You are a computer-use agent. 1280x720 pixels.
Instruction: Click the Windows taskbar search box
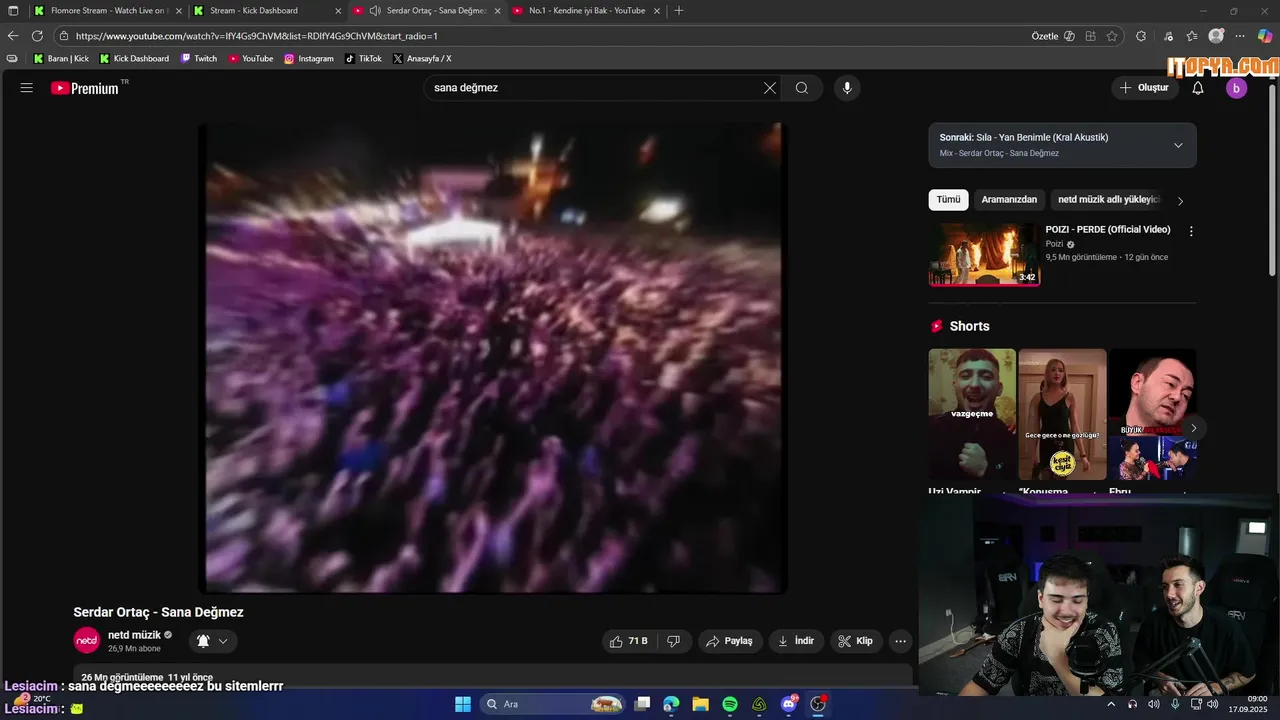pos(552,704)
